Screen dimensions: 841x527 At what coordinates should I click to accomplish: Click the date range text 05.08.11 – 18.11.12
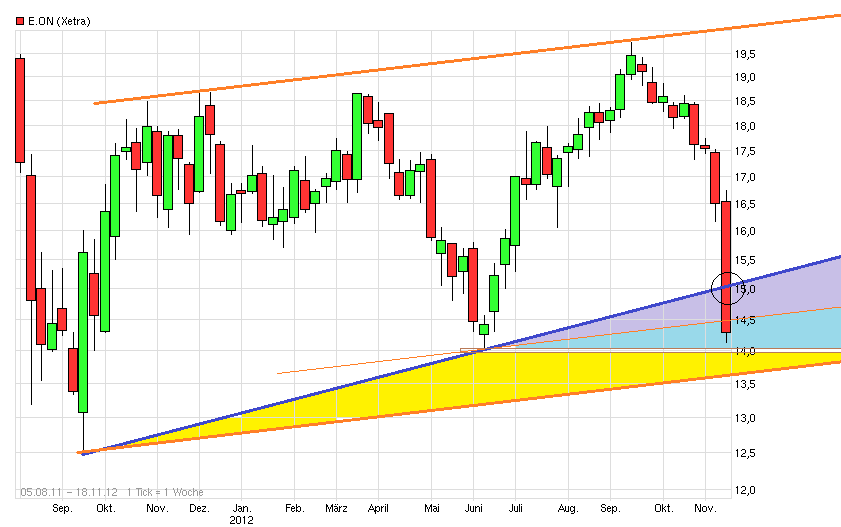69,492
